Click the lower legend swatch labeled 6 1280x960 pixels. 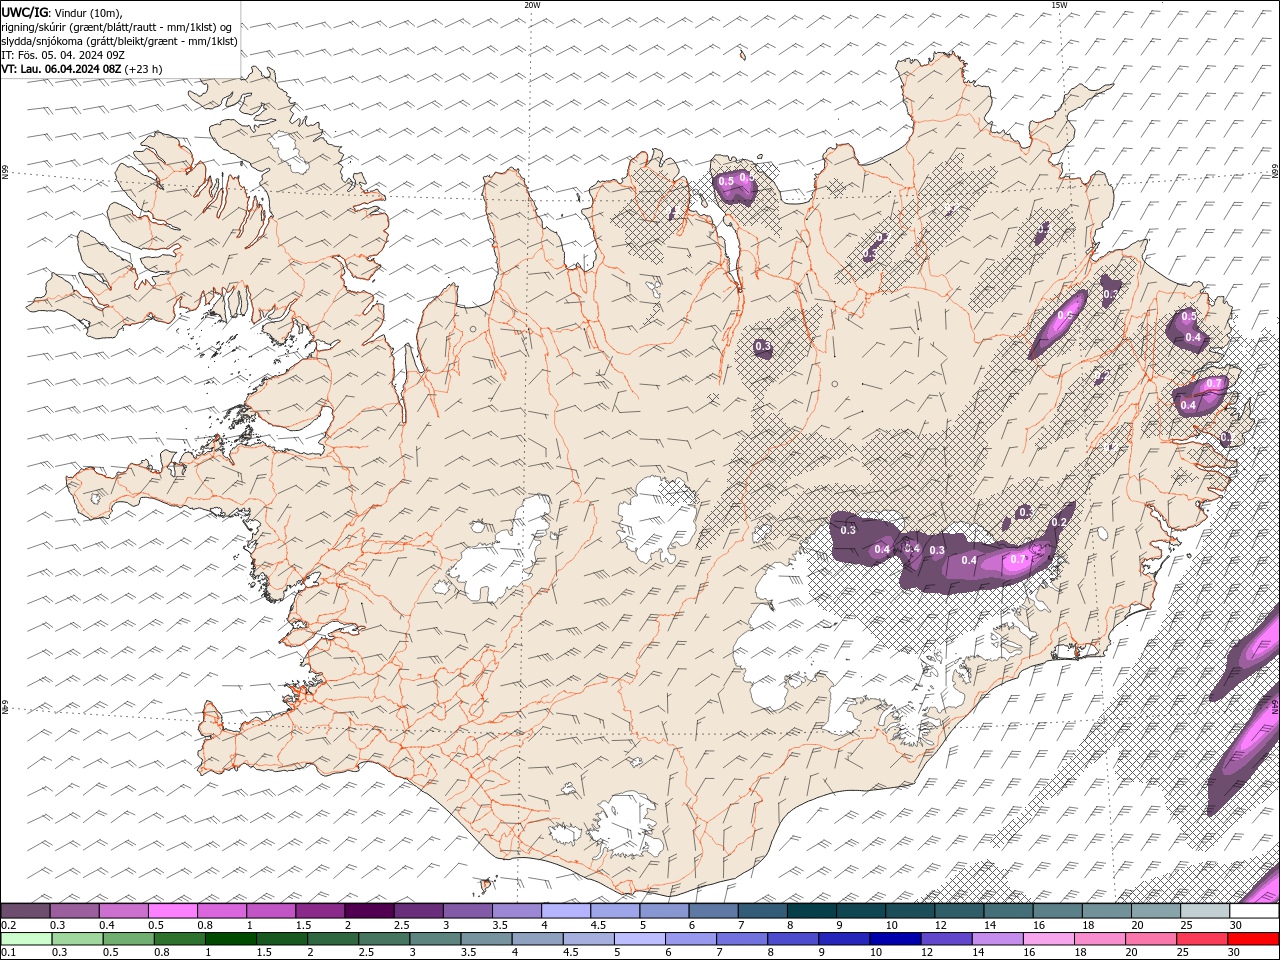pos(689,939)
